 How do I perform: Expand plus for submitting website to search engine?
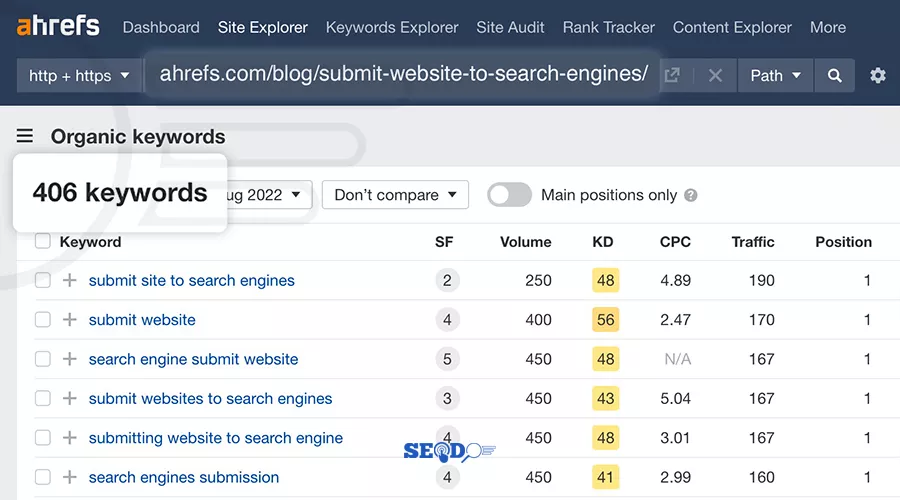point(69,437)
